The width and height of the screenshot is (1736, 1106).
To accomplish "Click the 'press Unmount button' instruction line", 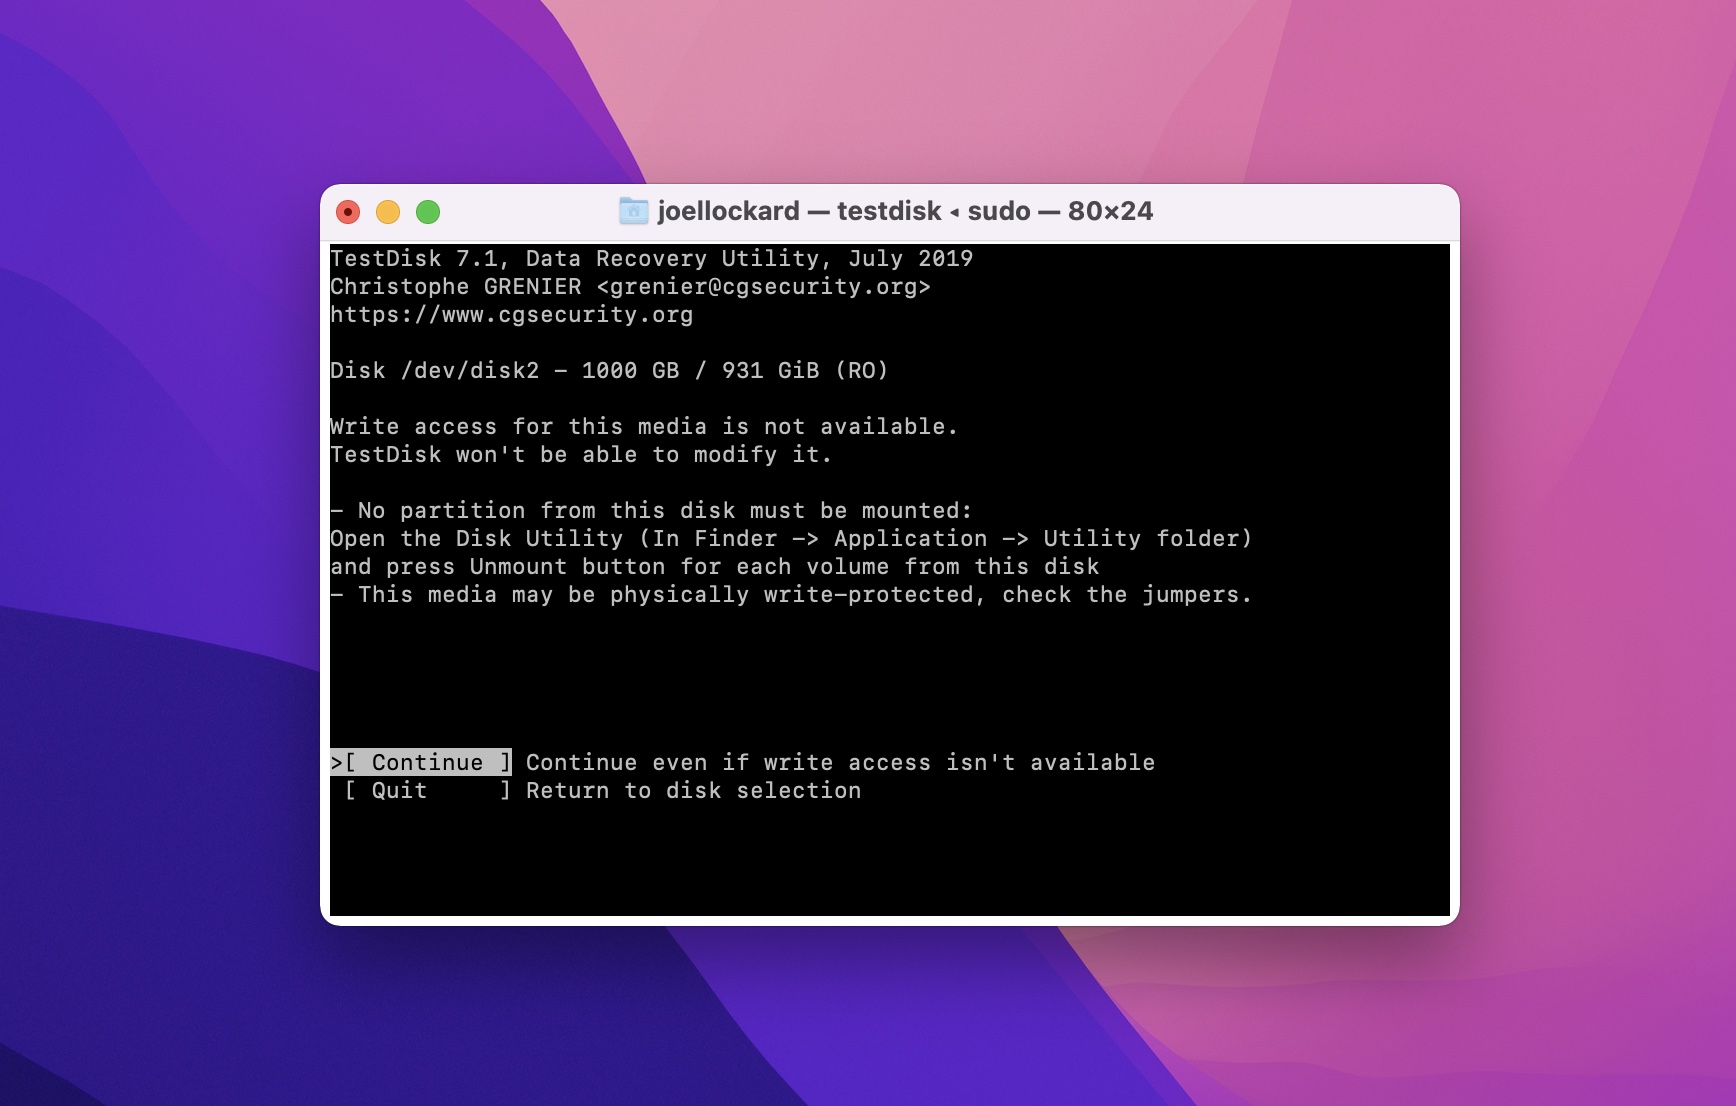I will coord(714,567).
